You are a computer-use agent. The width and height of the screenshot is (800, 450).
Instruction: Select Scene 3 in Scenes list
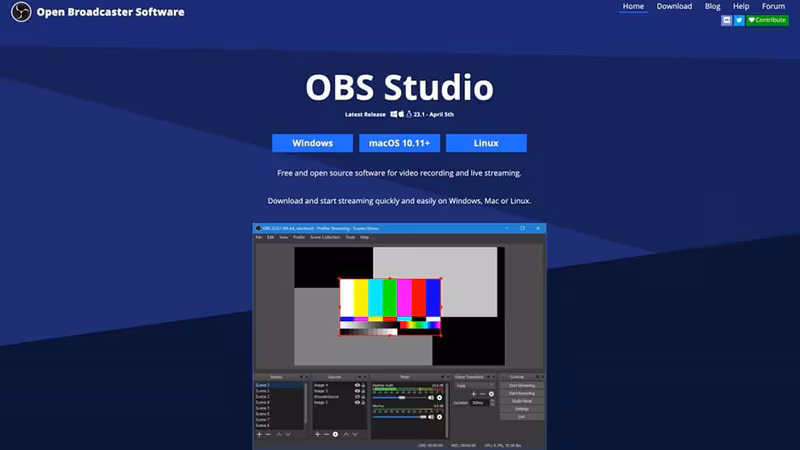point(280,396)
